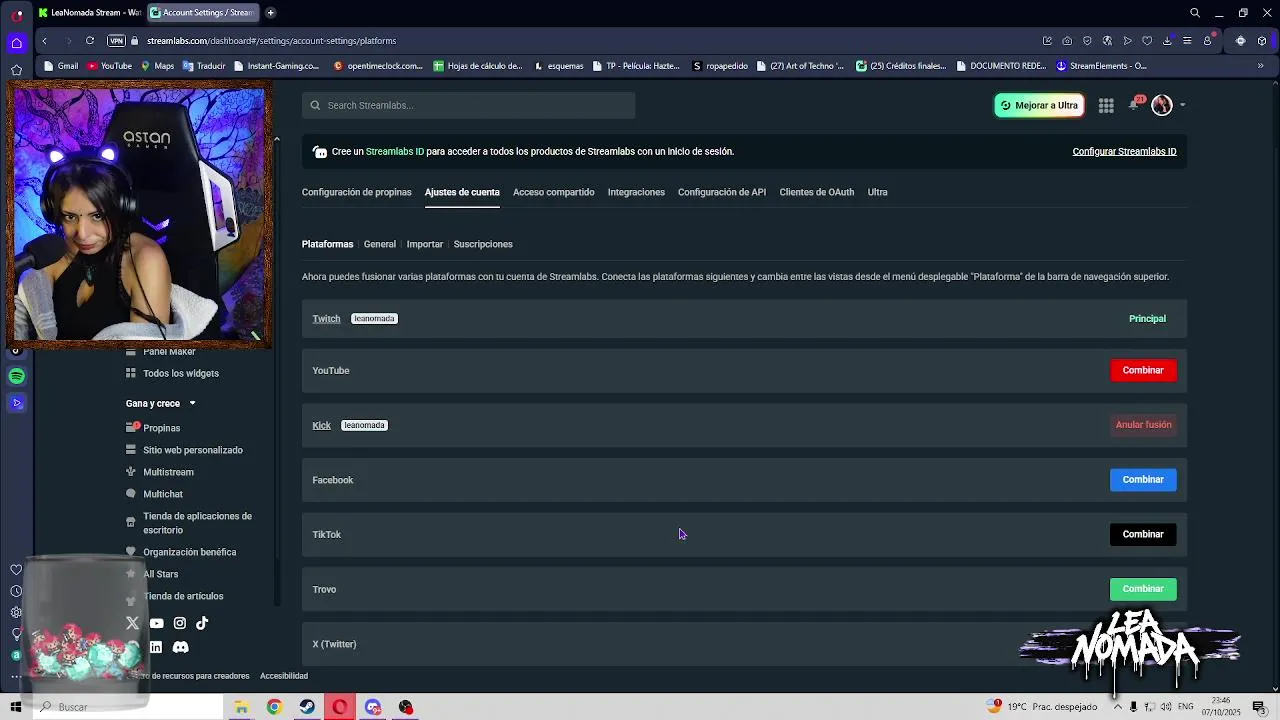1280x720 pixels.
Task: Open Propinas in the sidebar
Action: pos(162,428)
